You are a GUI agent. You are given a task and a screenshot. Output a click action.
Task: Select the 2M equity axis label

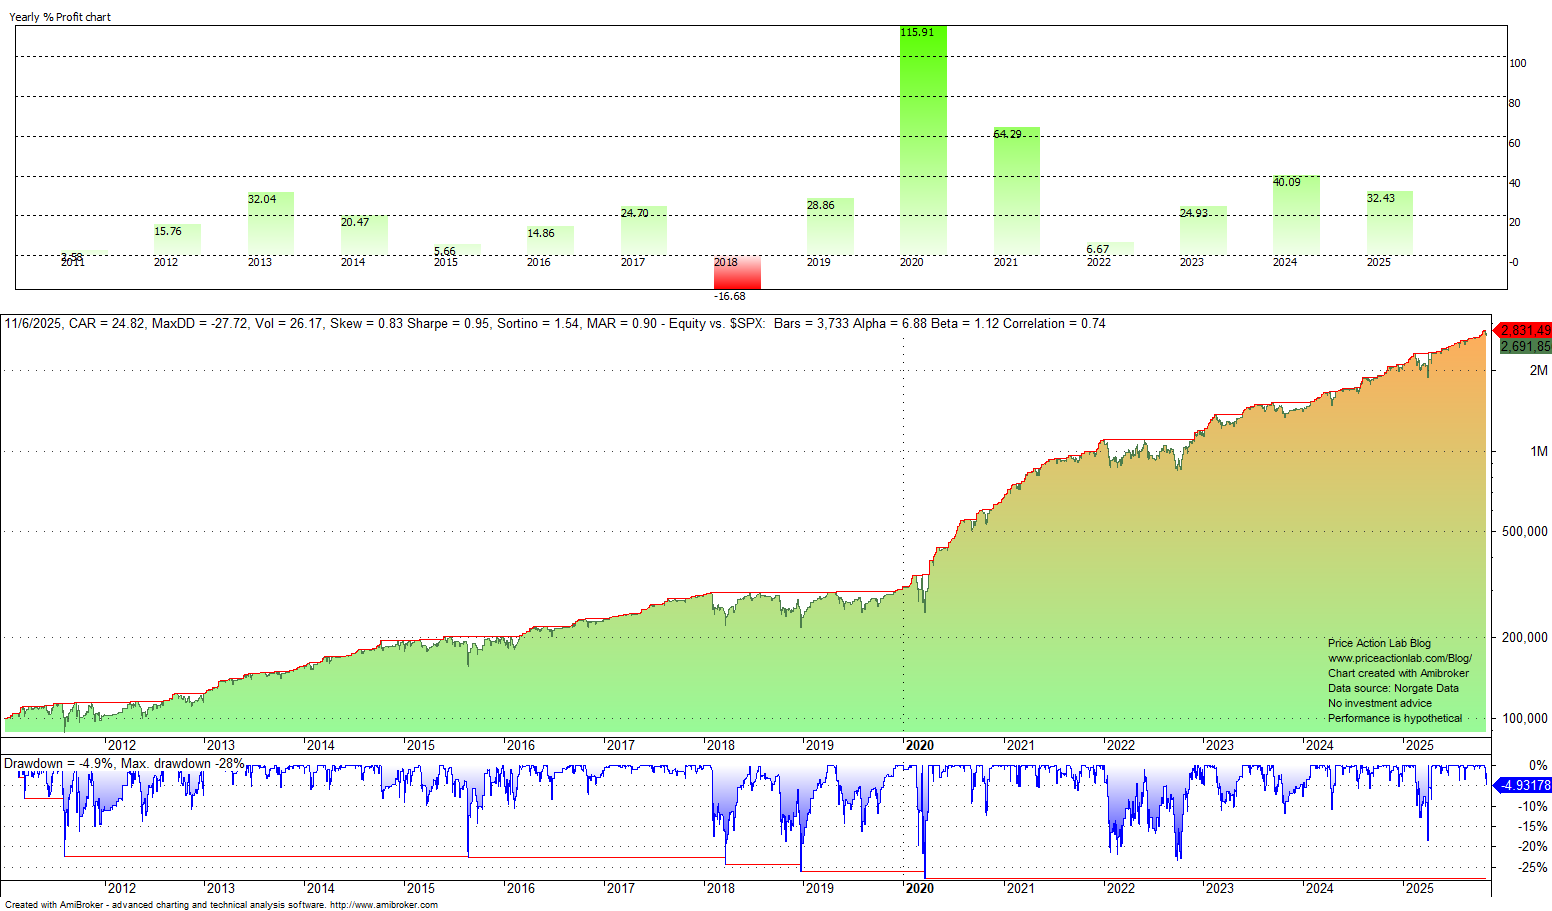[1538, 370]
